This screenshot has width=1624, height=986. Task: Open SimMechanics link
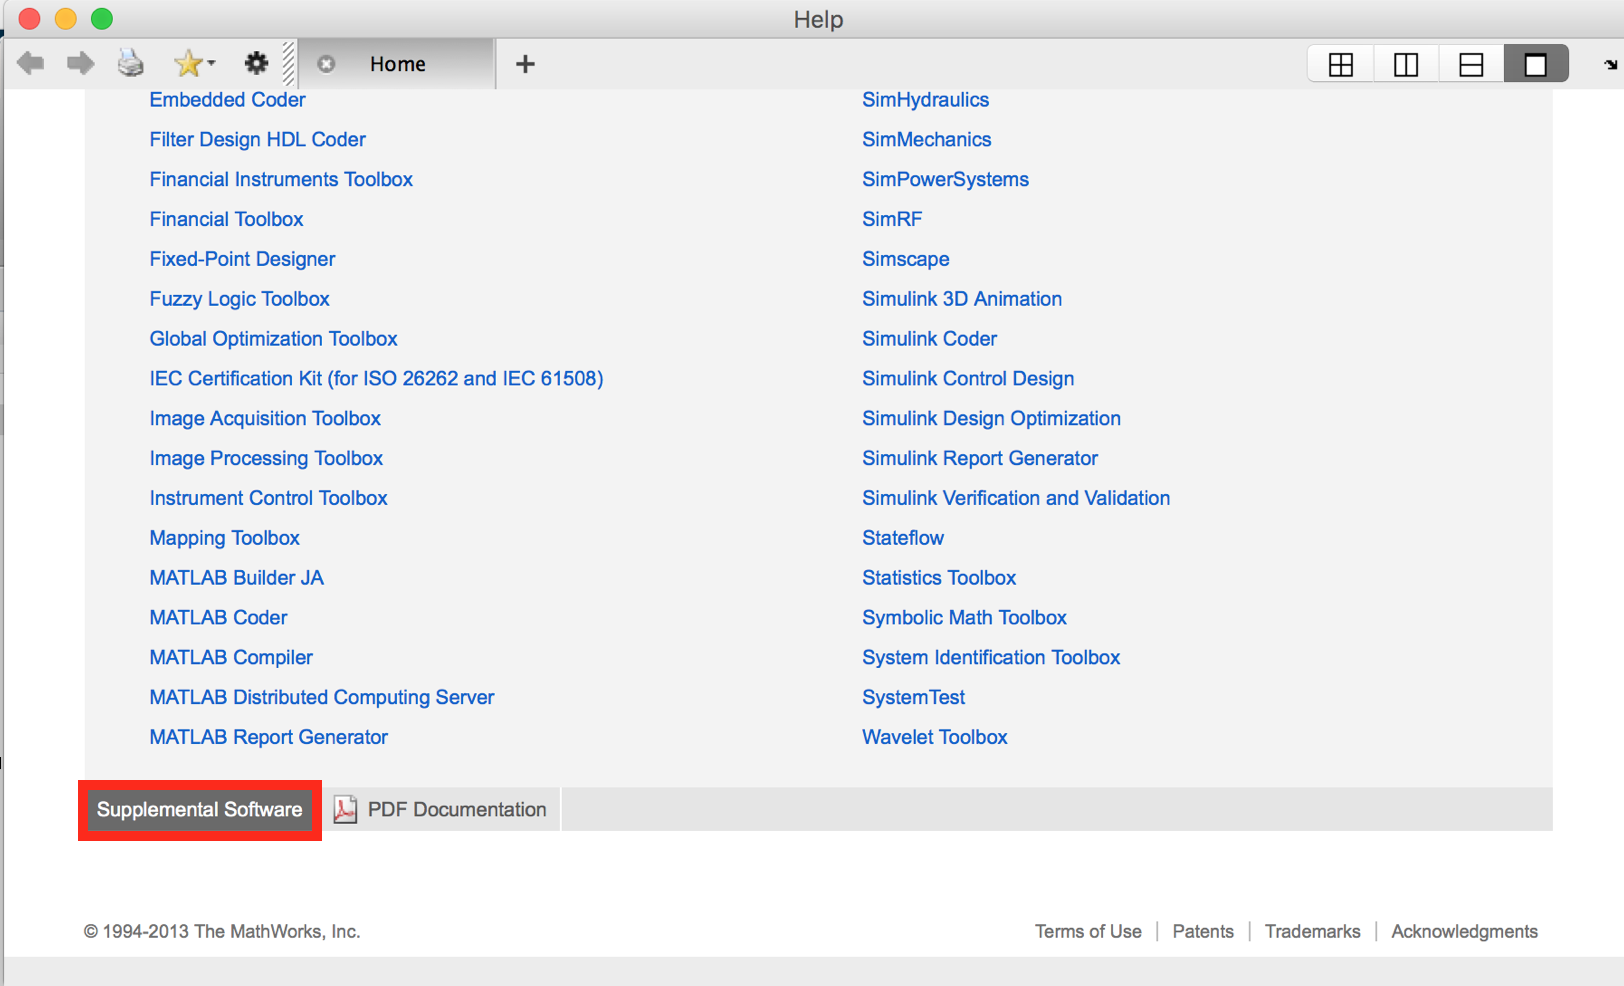(926, 140)
